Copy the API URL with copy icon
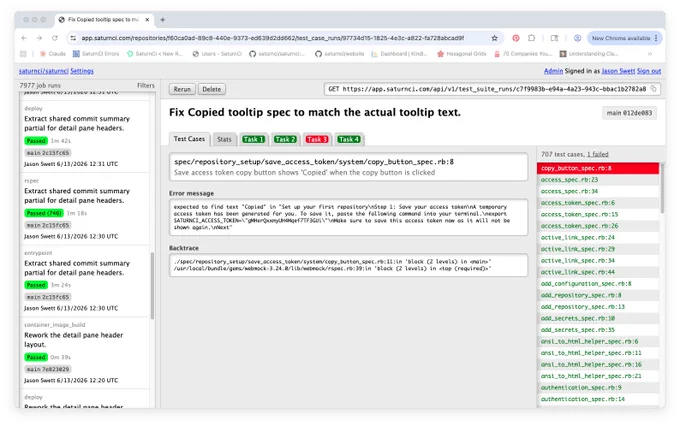 pyautogui.click(x=654, y=89)
